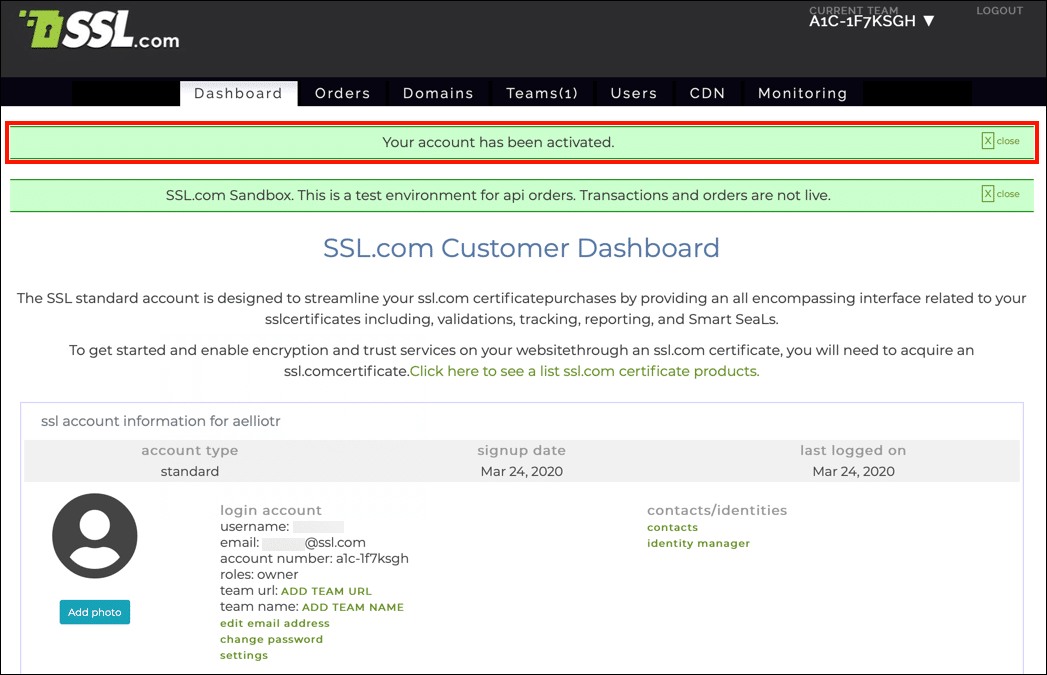This screenshot has width=1047, height=675.
Task: Switch to the Orders tab
Action: click(x=342, y=93)
